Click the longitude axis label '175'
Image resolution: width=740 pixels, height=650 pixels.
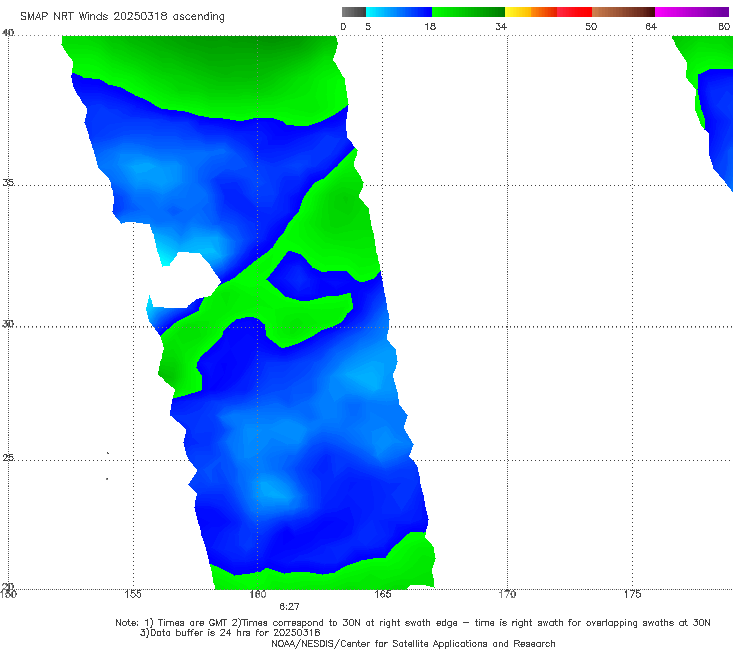point(632,594)
